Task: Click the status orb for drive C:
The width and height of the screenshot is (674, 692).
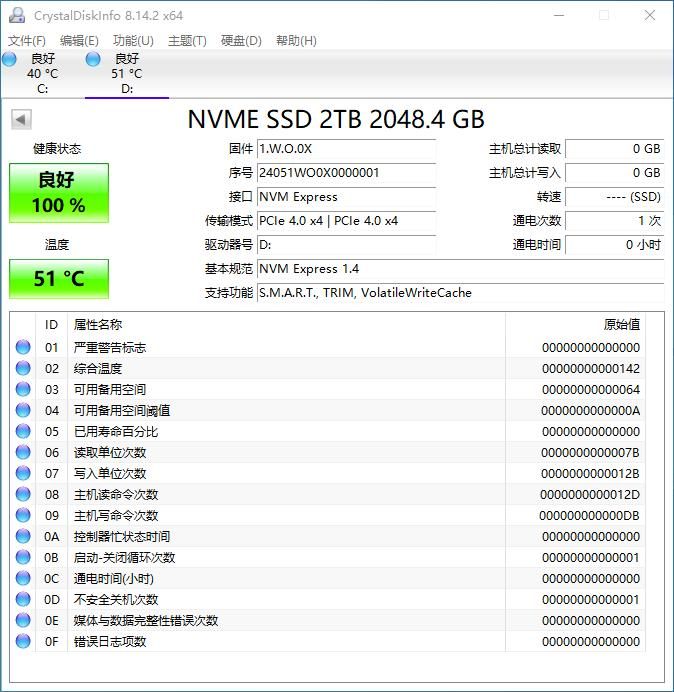Action: click(x=10, y=60)
